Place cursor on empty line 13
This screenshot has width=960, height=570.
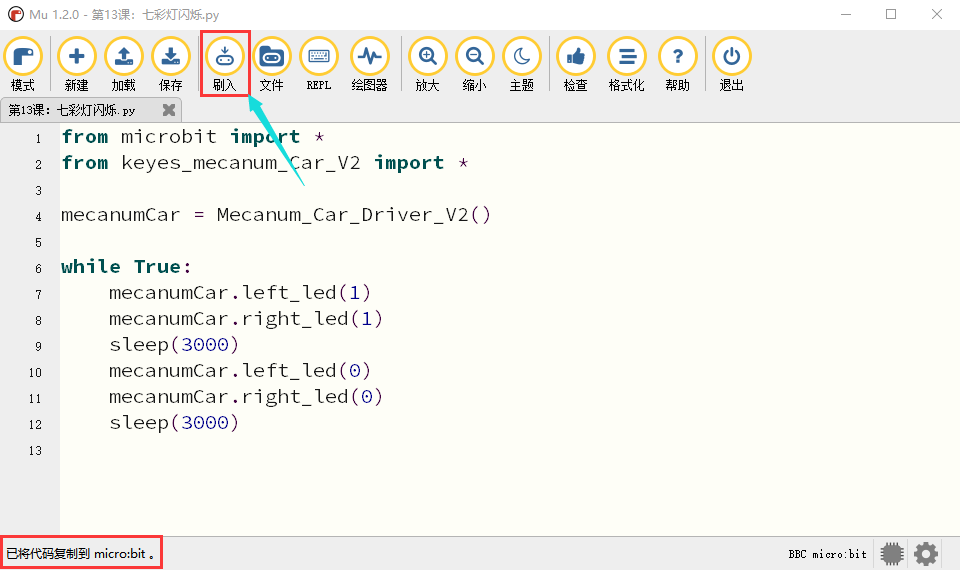[x=508, y=450]
